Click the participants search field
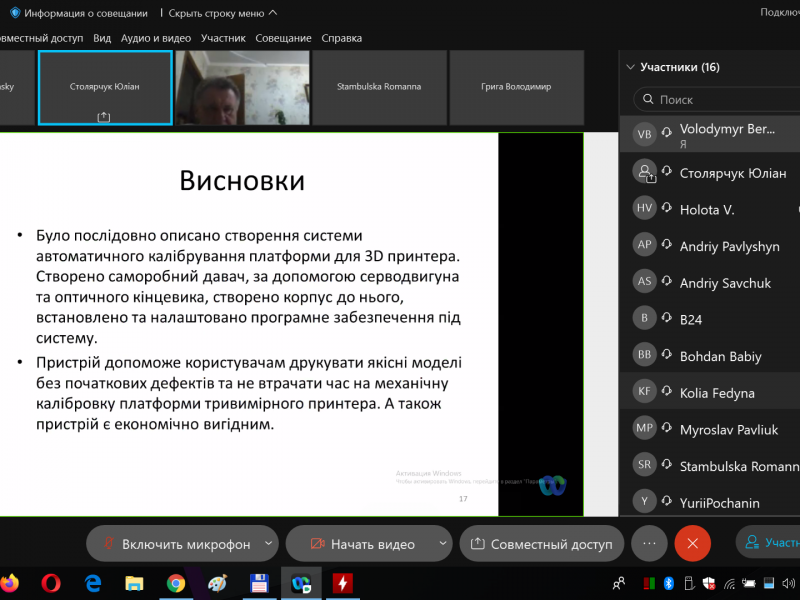800x600 pixels. [720, 100]
